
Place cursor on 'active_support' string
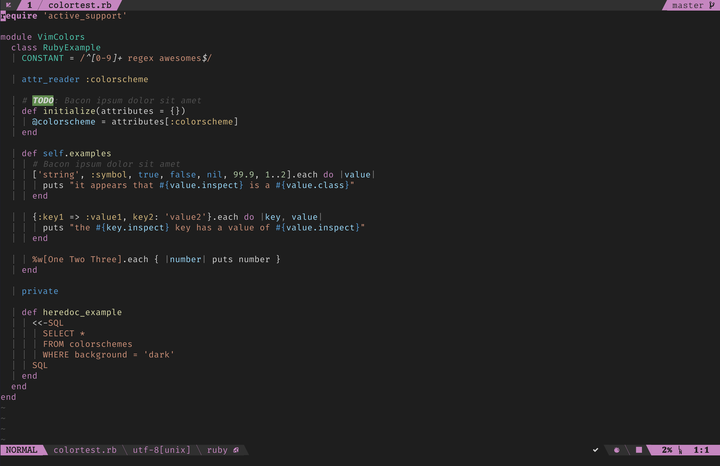pos(85,16)
